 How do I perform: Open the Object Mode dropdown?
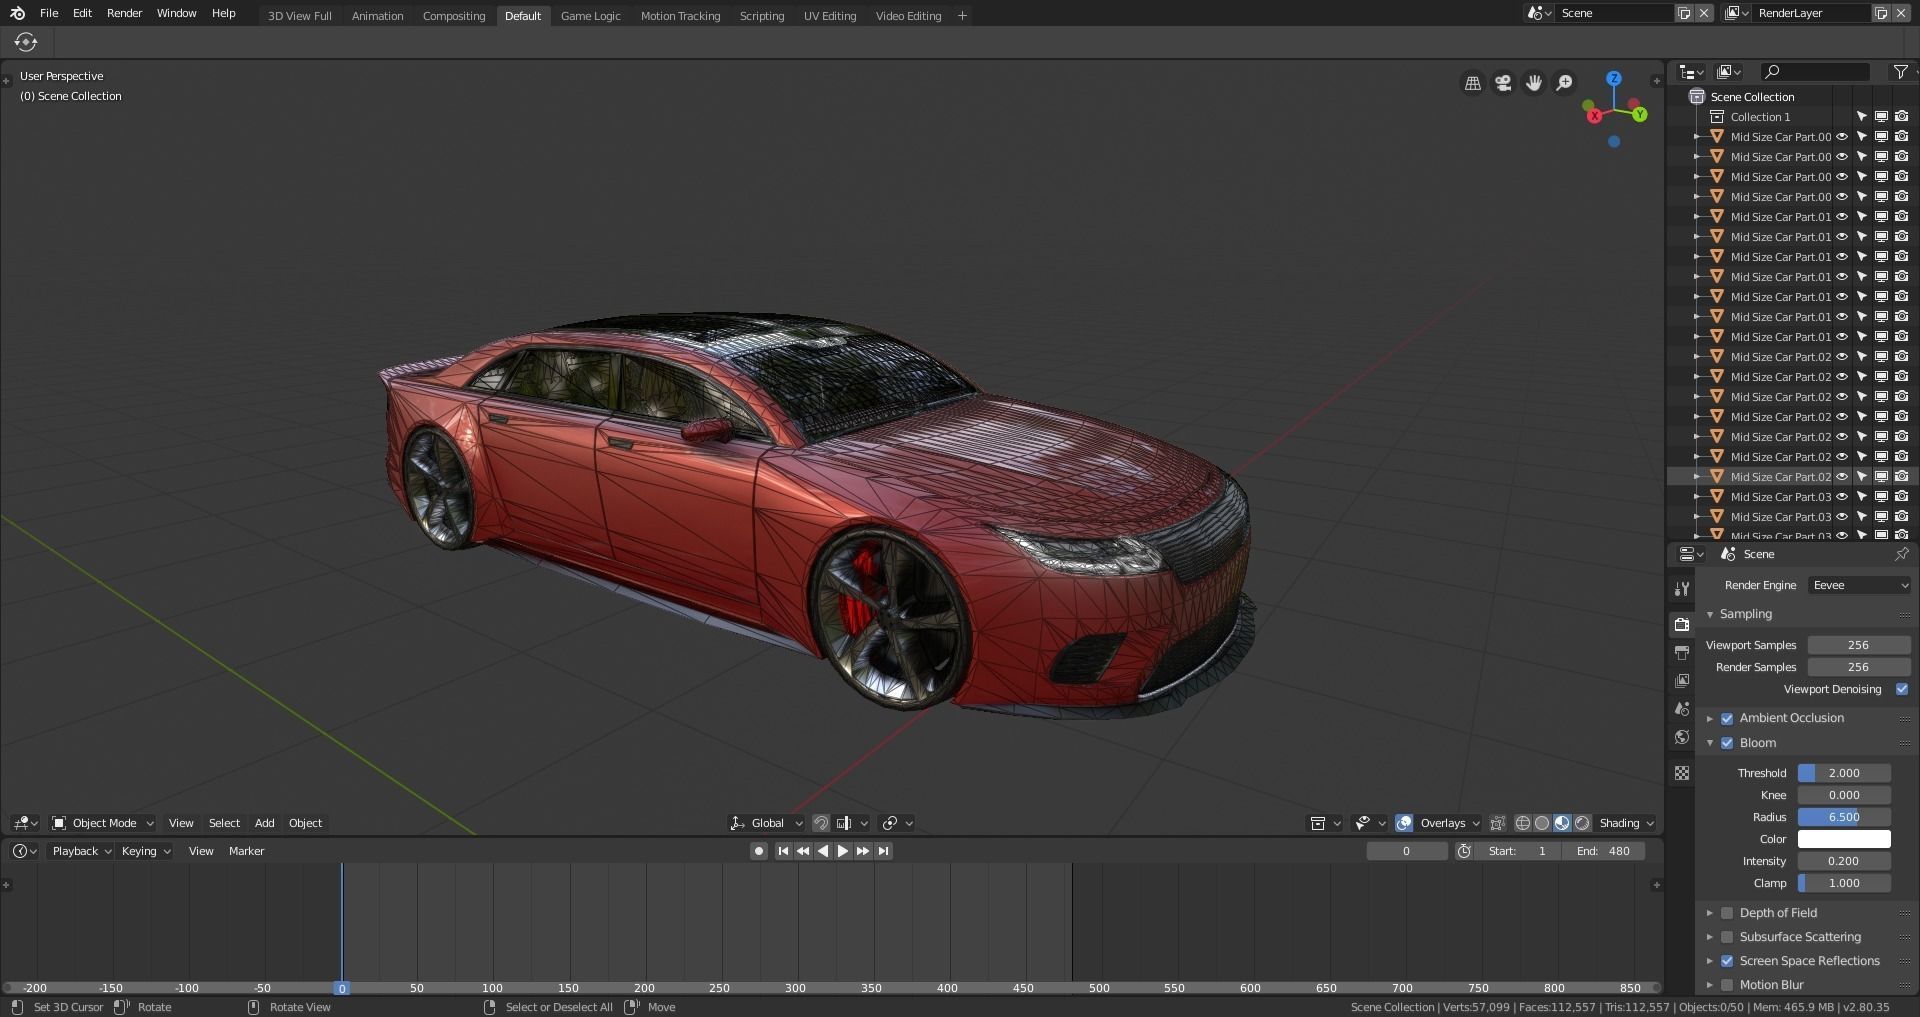point(103,823)
